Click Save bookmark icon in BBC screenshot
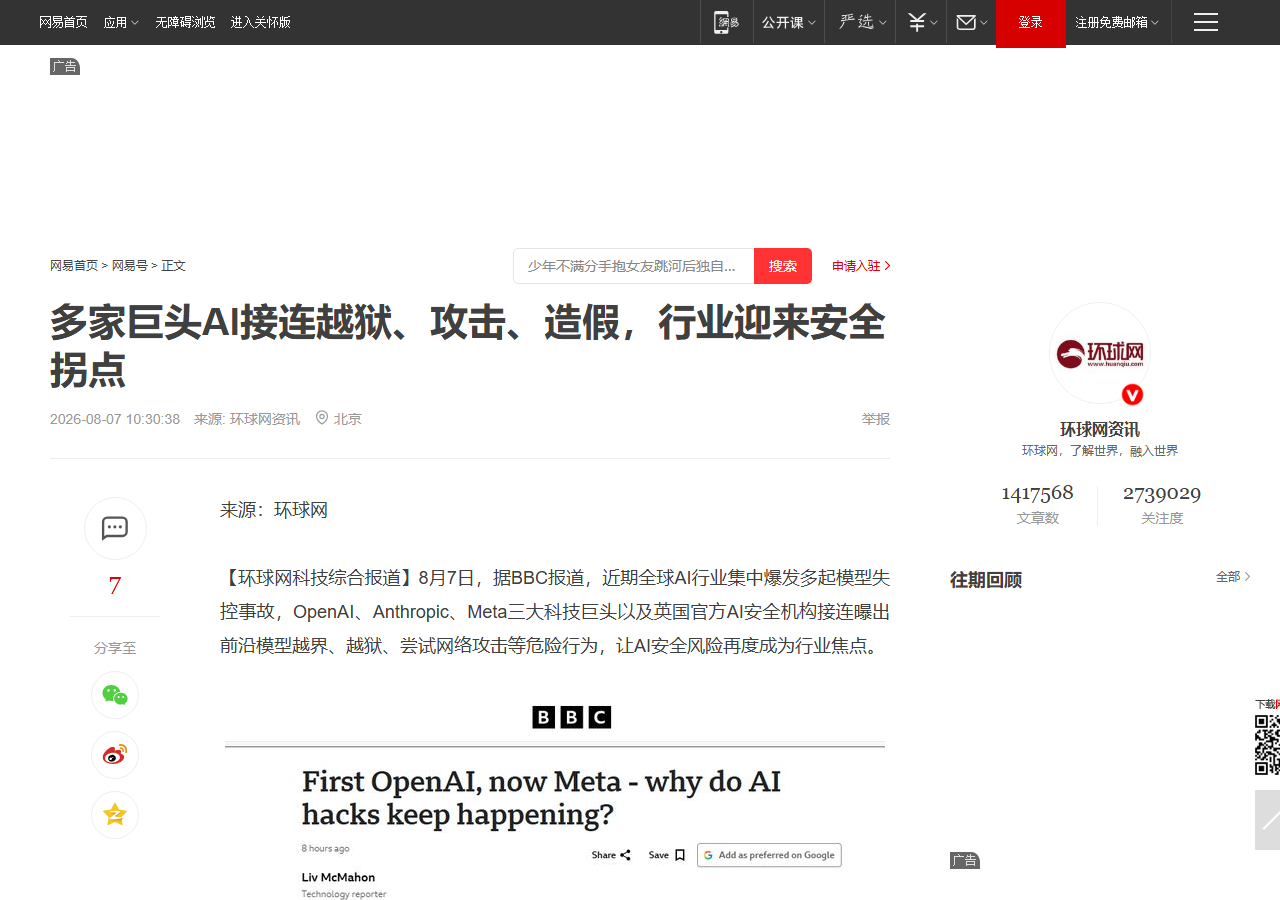This screenshot has height=900, width=1280. tap(680, 855)
